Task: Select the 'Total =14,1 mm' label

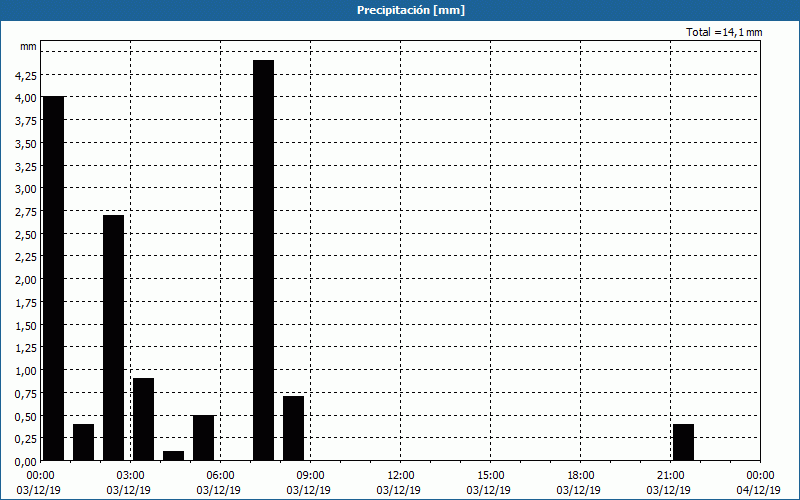Action: (x=724, y=32)
